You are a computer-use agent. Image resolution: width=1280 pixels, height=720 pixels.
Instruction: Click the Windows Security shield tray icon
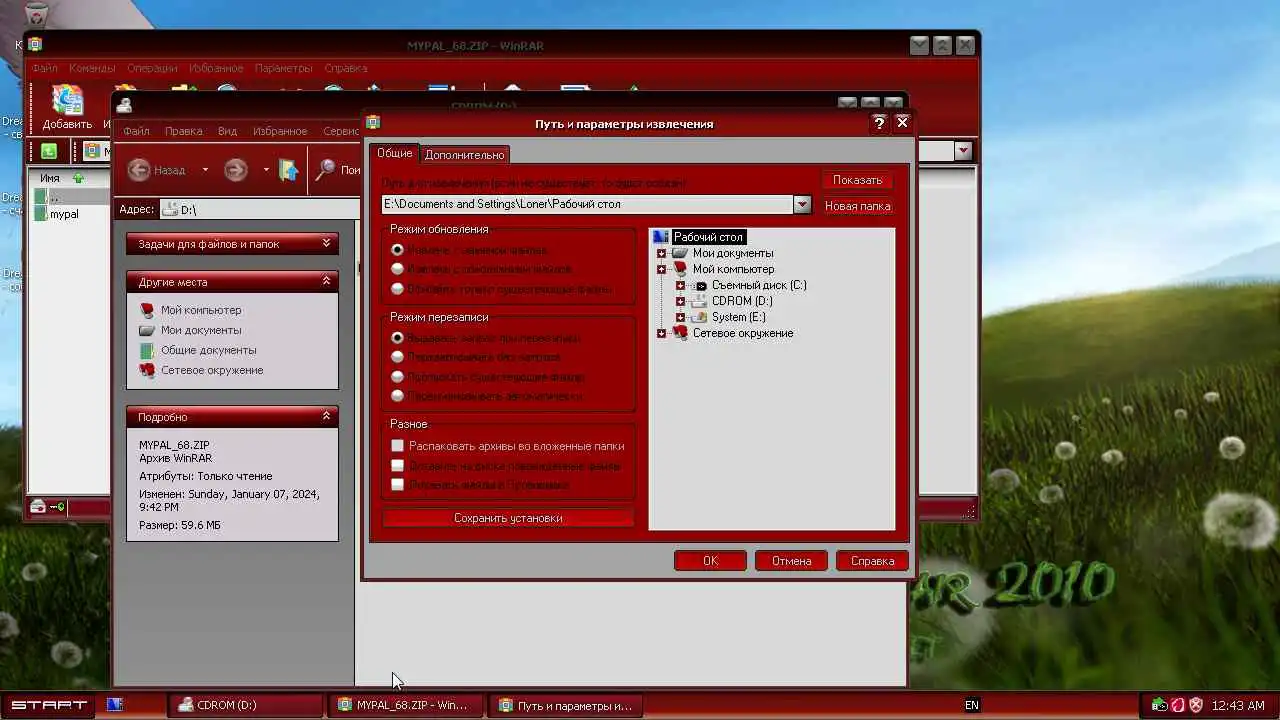1195,705
